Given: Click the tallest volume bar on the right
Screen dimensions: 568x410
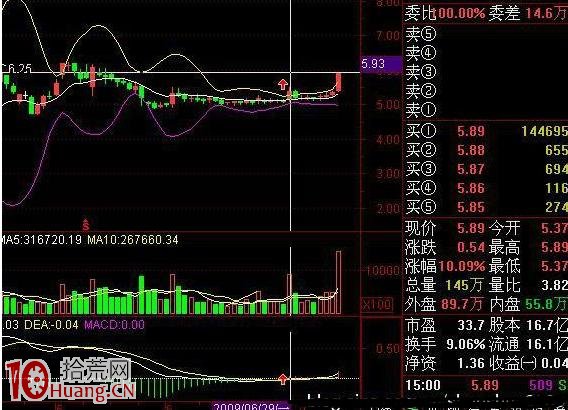Looking at the screenshot, I should pyautogui.click(x=338, y=282).
